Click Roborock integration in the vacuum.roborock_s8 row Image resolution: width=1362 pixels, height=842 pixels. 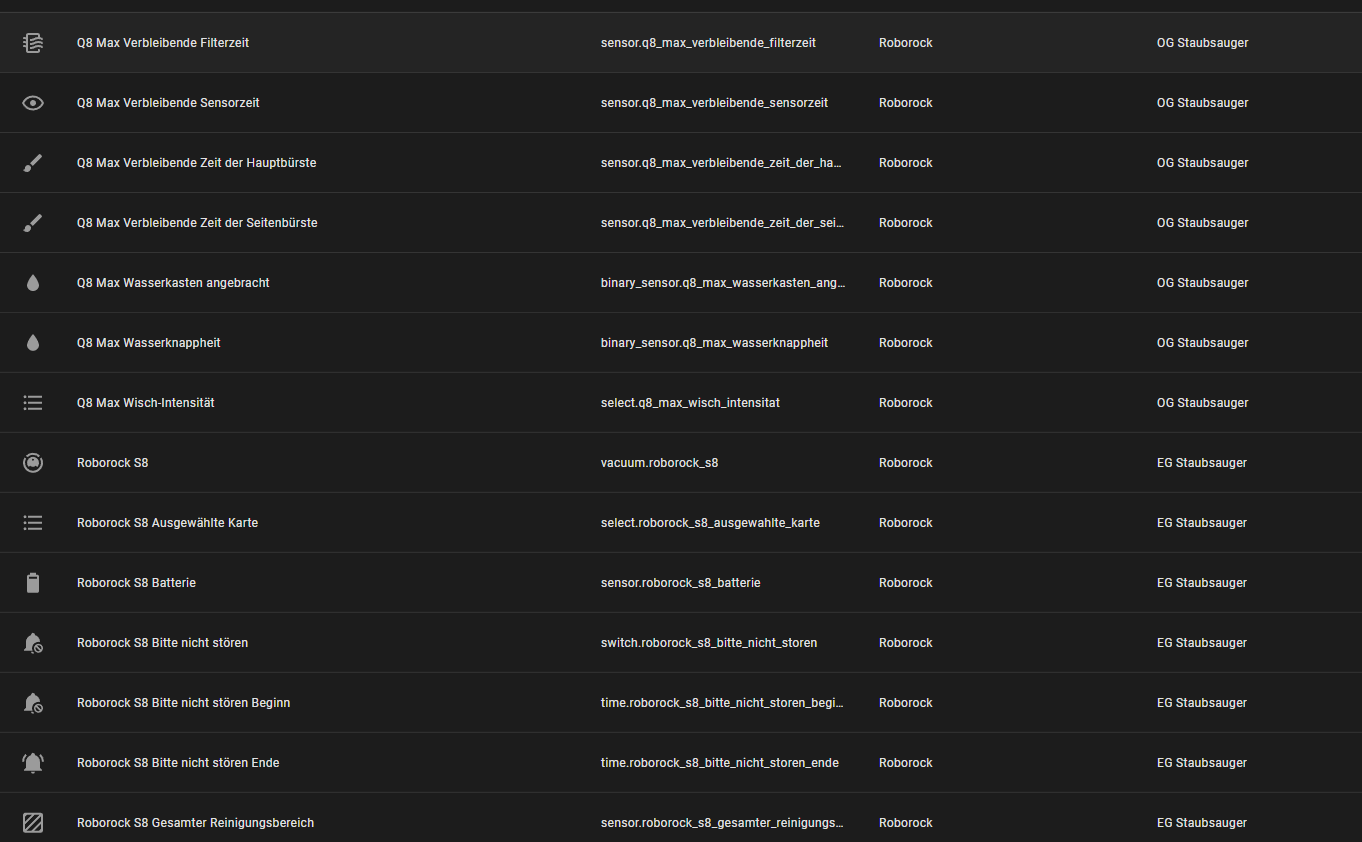[906, 463]
